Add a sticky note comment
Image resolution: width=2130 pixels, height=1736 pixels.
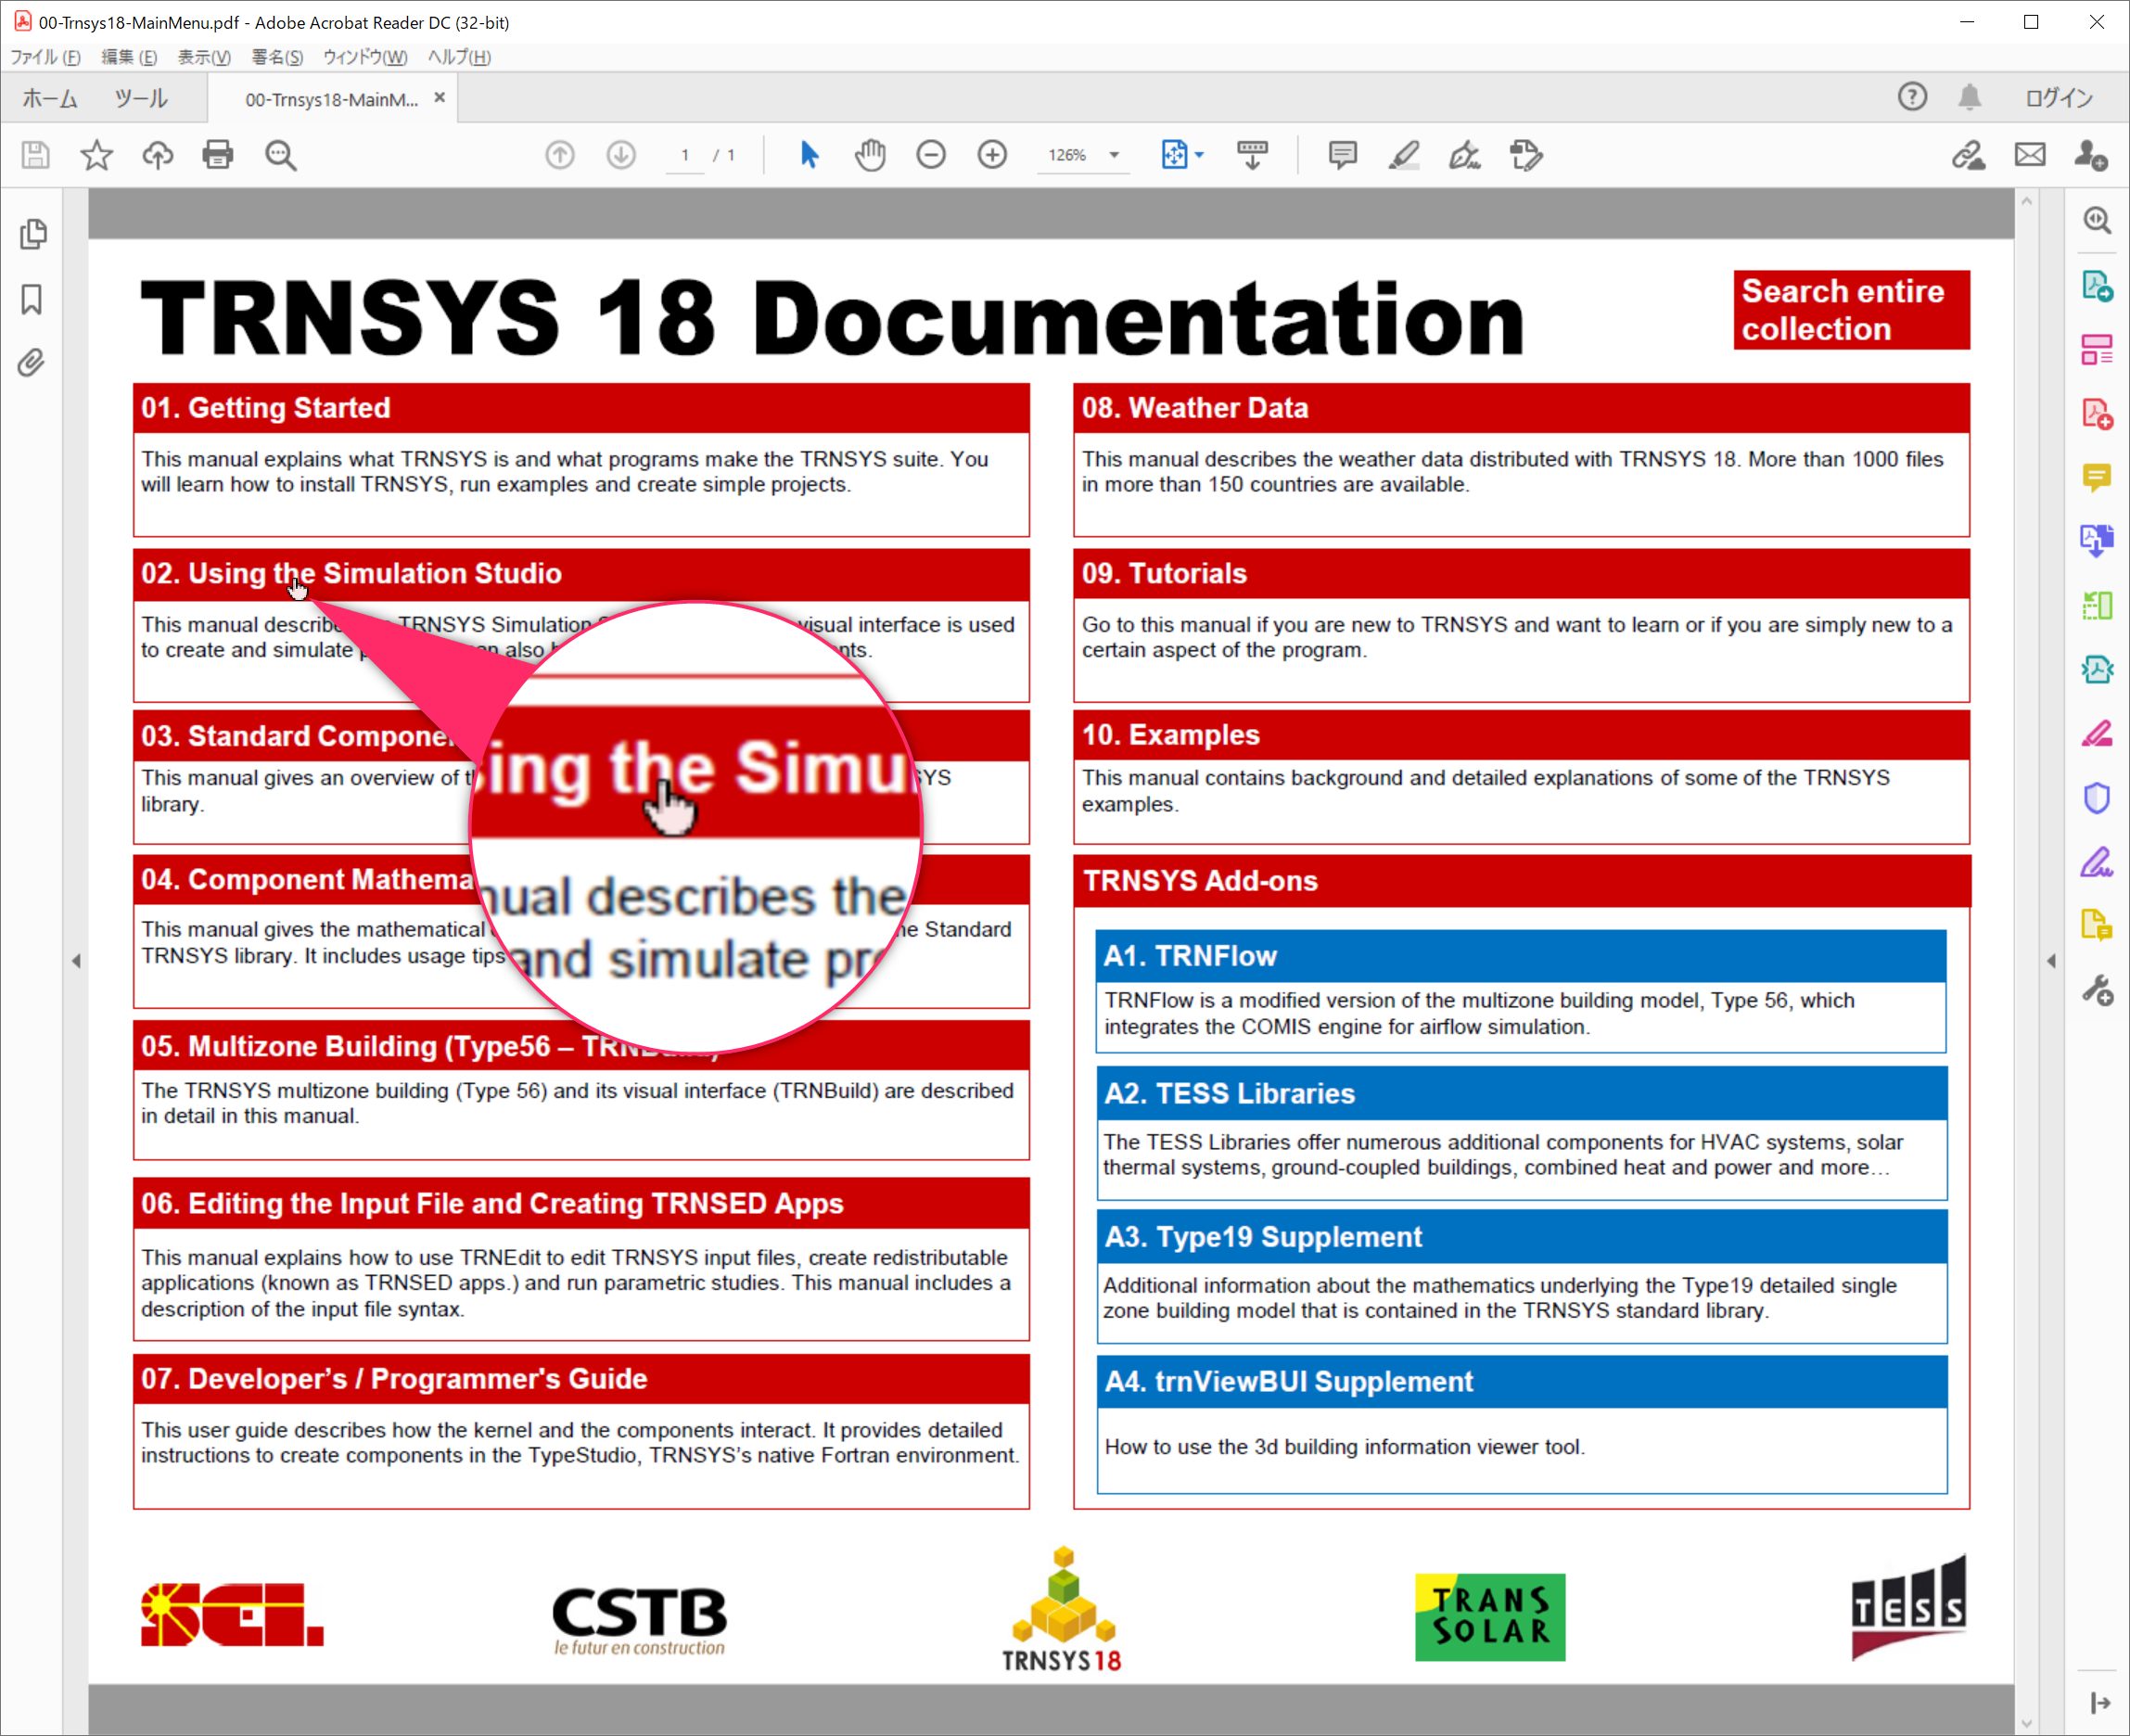tap(1343, 155)
